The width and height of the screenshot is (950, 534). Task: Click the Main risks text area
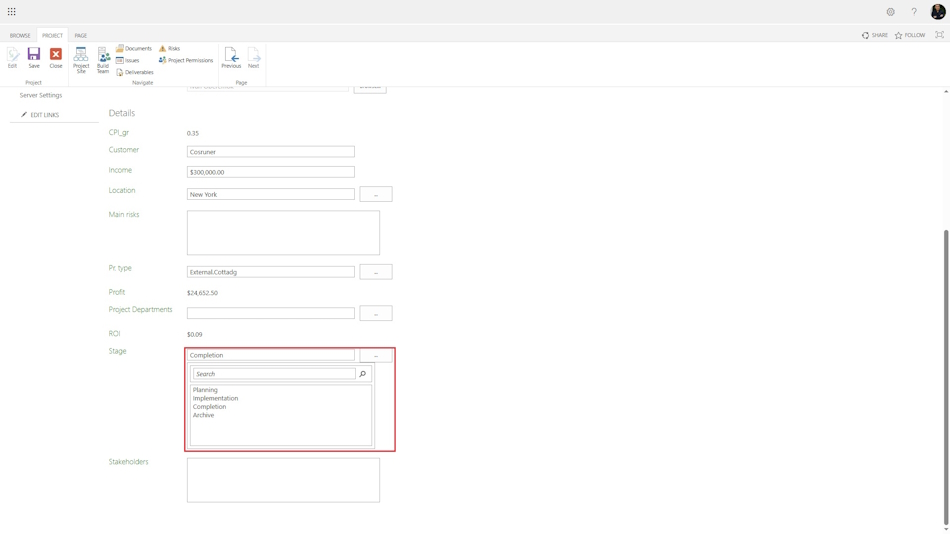pos(283,233)
